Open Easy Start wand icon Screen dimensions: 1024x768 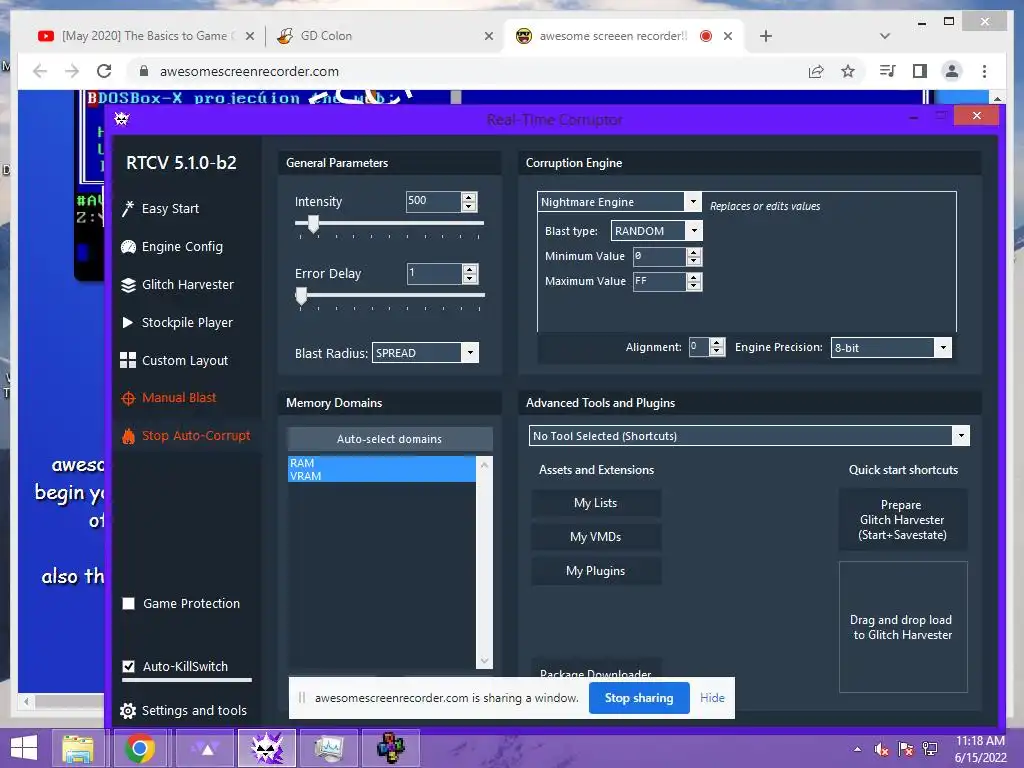128,208
